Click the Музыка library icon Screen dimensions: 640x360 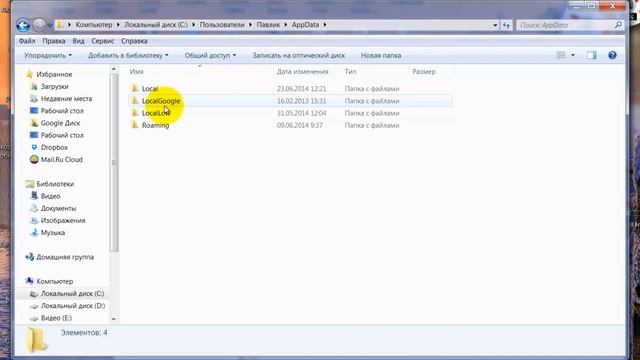click(x=34, y=233)
